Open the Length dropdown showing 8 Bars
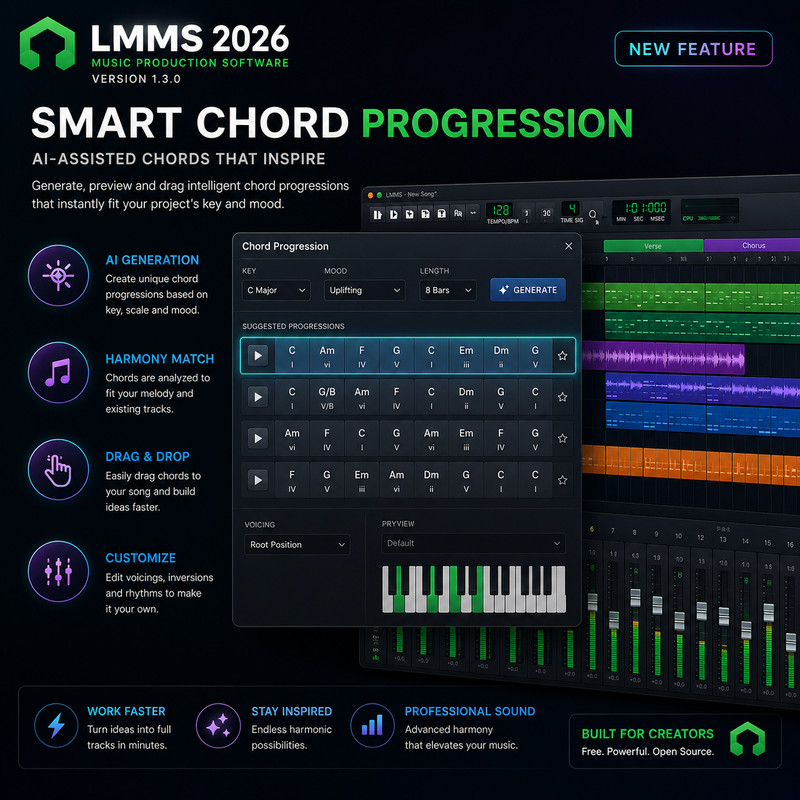This screenshot has height=800, width=800. coord(448,290)
